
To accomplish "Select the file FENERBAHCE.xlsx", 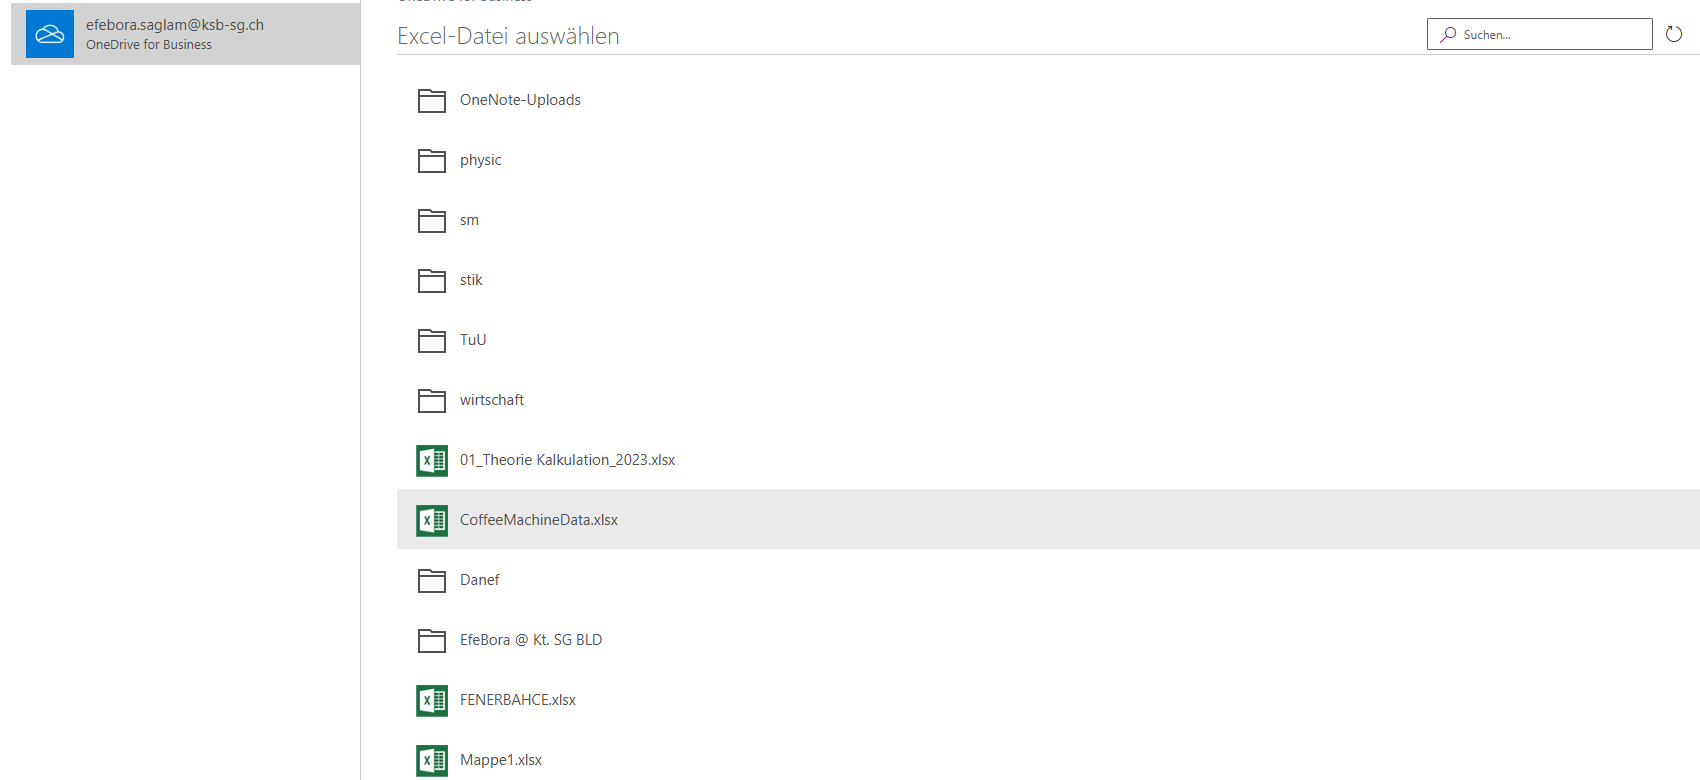I will pyautogui.click(x=517, y=700).
